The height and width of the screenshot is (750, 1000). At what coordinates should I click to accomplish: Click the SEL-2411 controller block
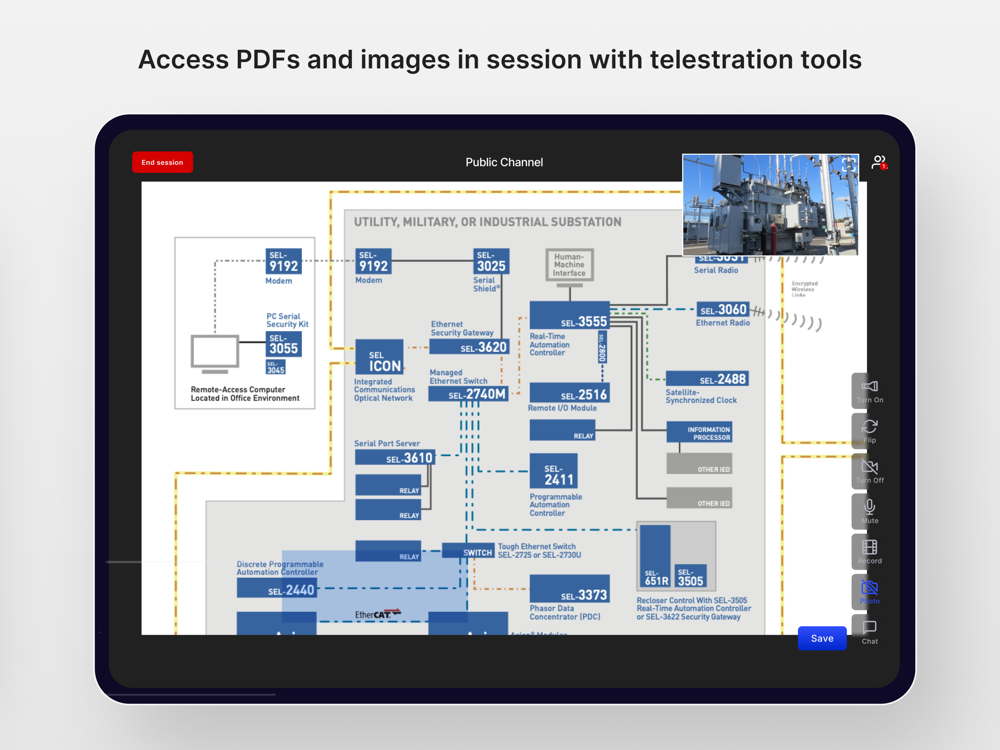554,471
